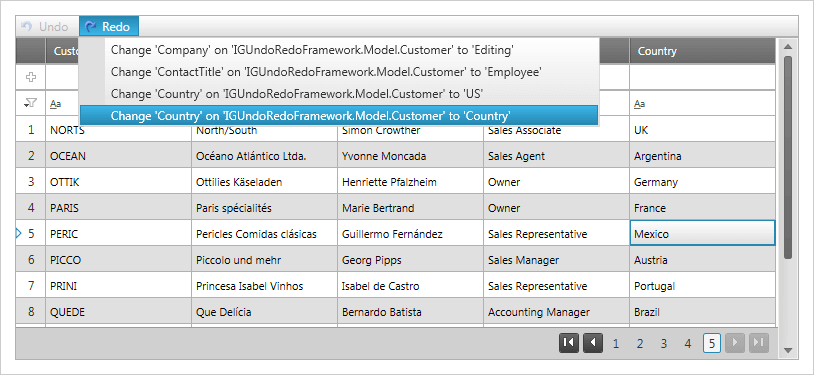Select the row number 8 header
Viewport: 814px width, 375px height.
[31, 312]
